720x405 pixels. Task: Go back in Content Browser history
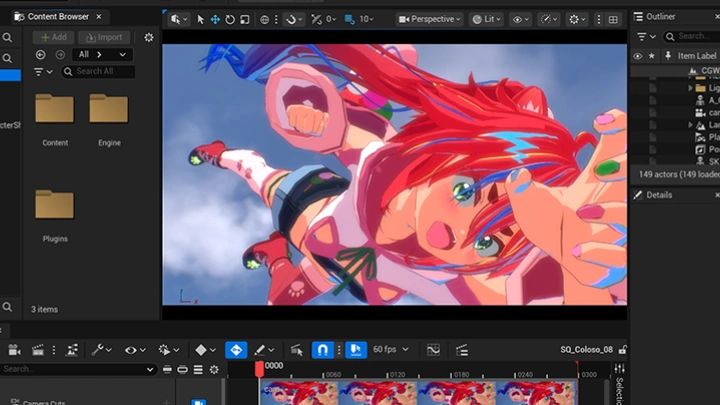(40, 55)
